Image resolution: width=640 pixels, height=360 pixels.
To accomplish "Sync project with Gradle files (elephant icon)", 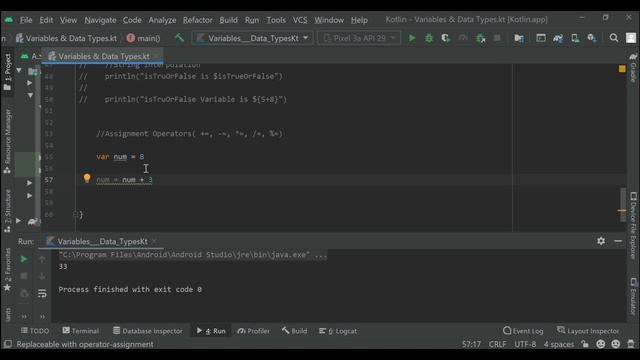I will [558, 38].
